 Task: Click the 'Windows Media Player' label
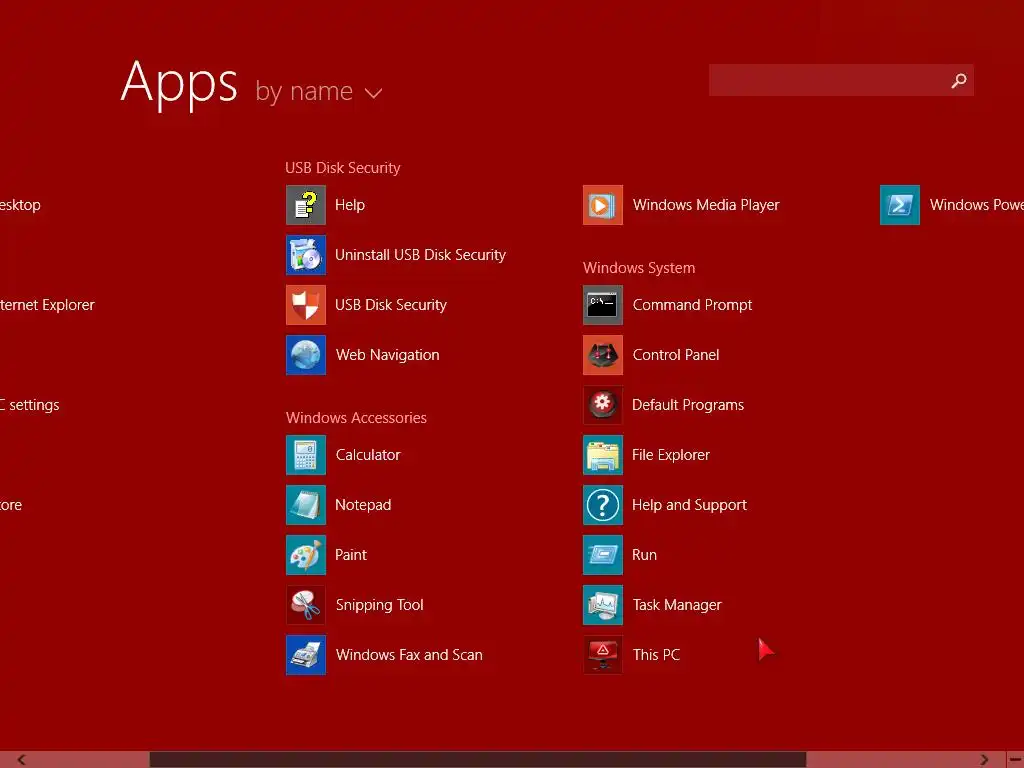click(706, 205)
